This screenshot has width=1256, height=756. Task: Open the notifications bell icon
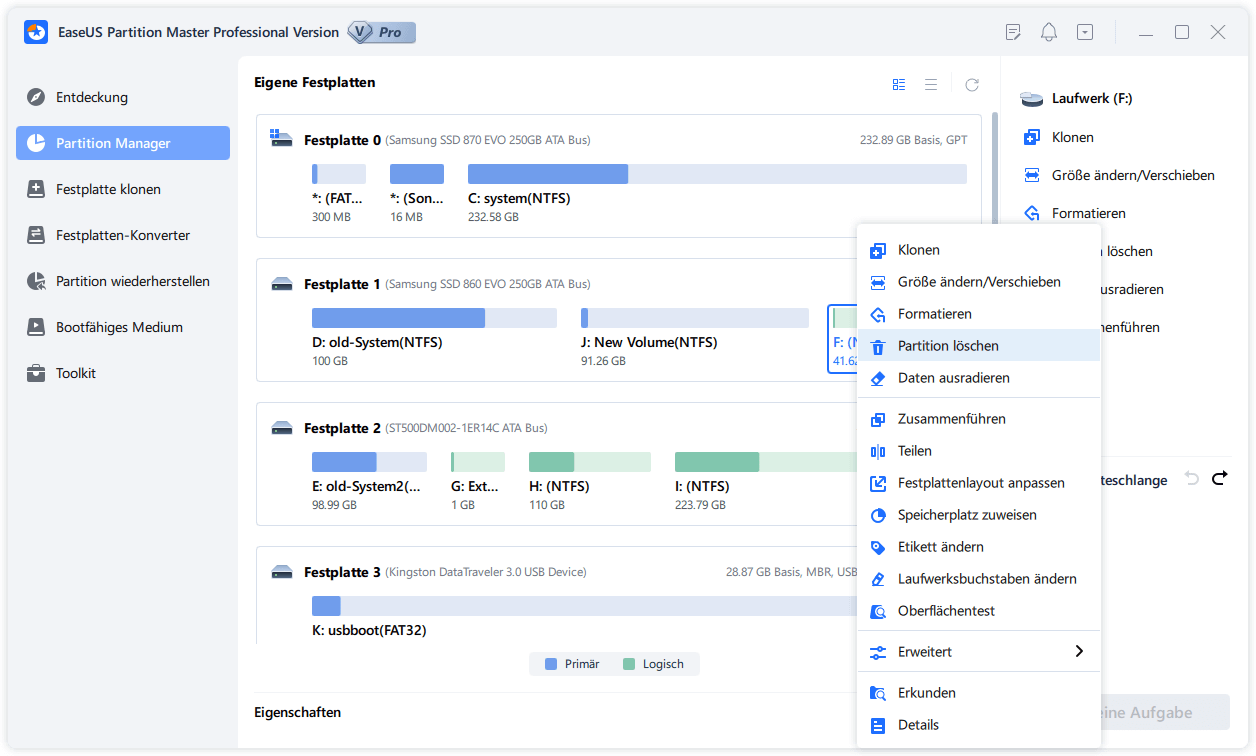(1049, 32)
